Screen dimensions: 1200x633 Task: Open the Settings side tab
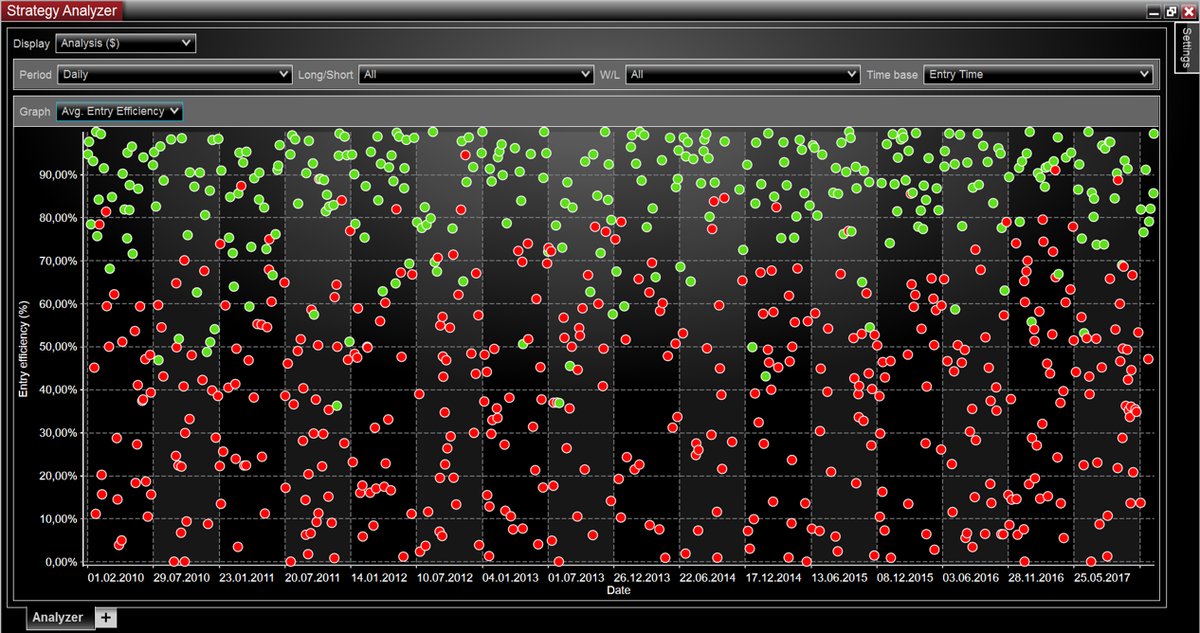[1185, 47]
